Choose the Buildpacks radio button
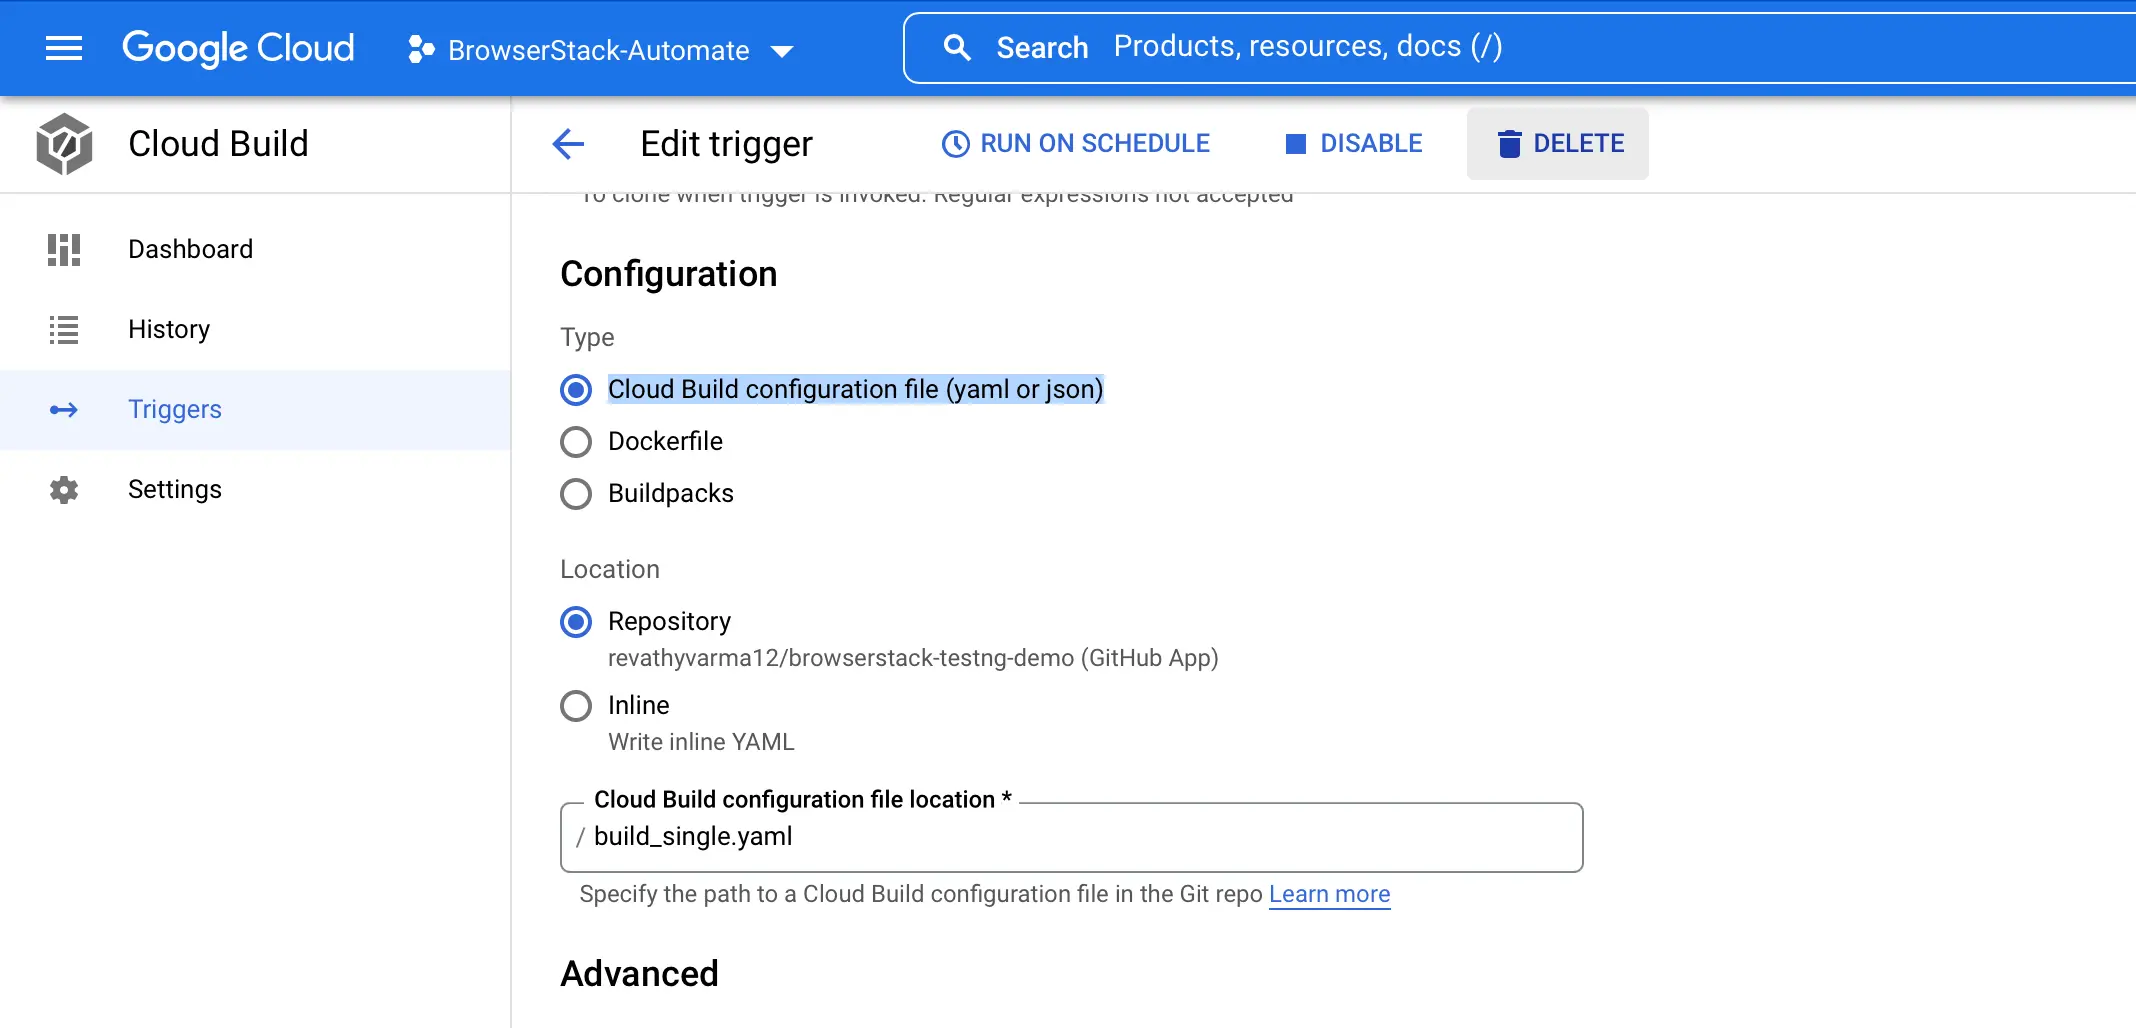The height and width of the screenshot is (1028, 2136). click(576, 493)
